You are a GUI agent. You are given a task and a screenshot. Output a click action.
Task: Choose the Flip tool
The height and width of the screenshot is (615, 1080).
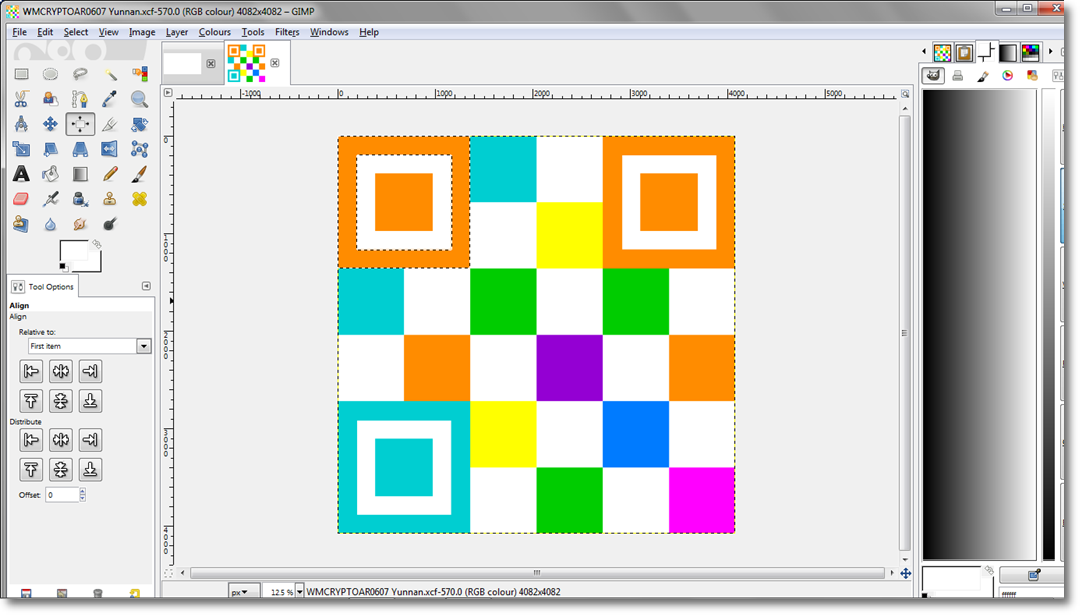[x=110, y=149]
